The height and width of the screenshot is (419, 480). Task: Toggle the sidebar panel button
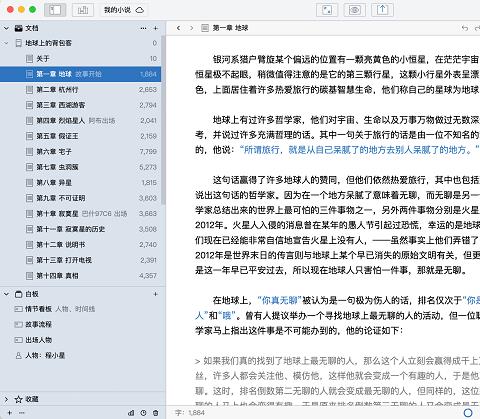[x=55, y=10]
